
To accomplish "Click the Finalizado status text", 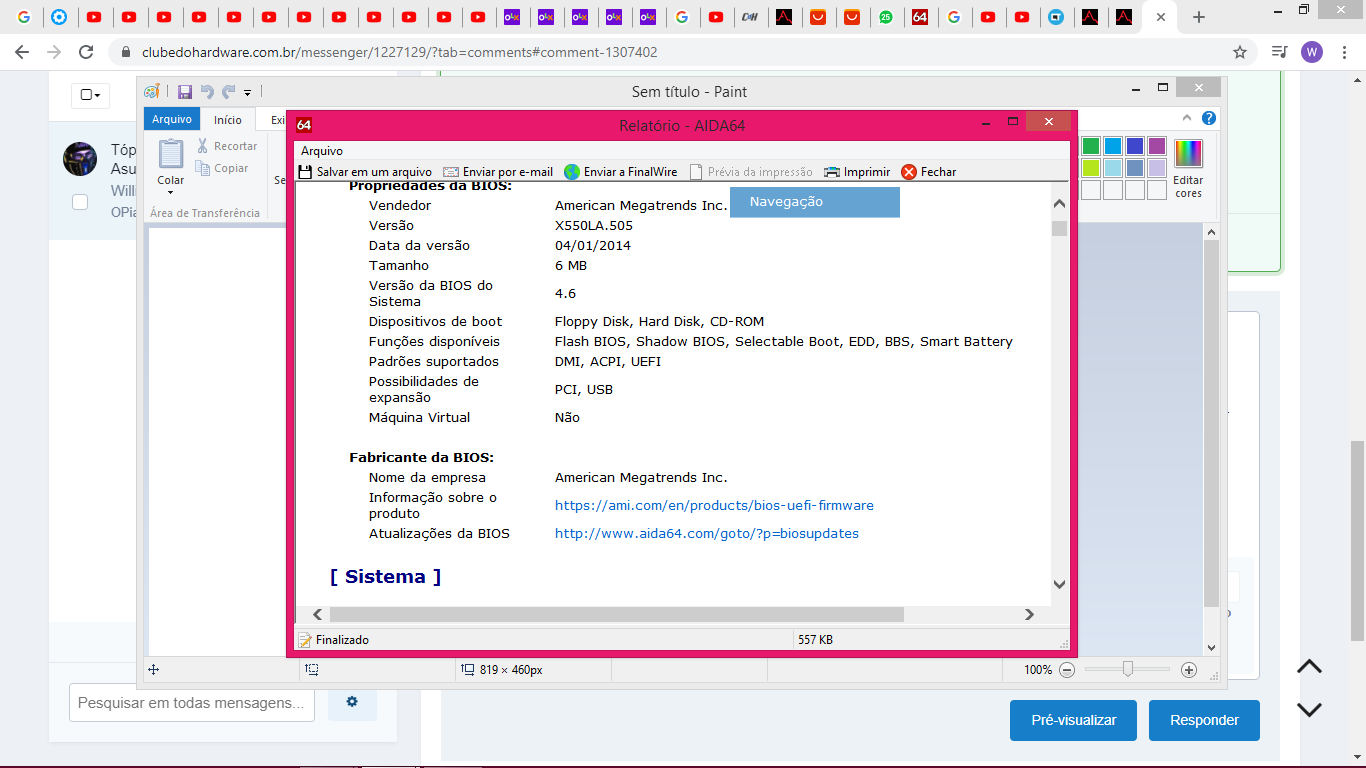I will tap(342, 640).
